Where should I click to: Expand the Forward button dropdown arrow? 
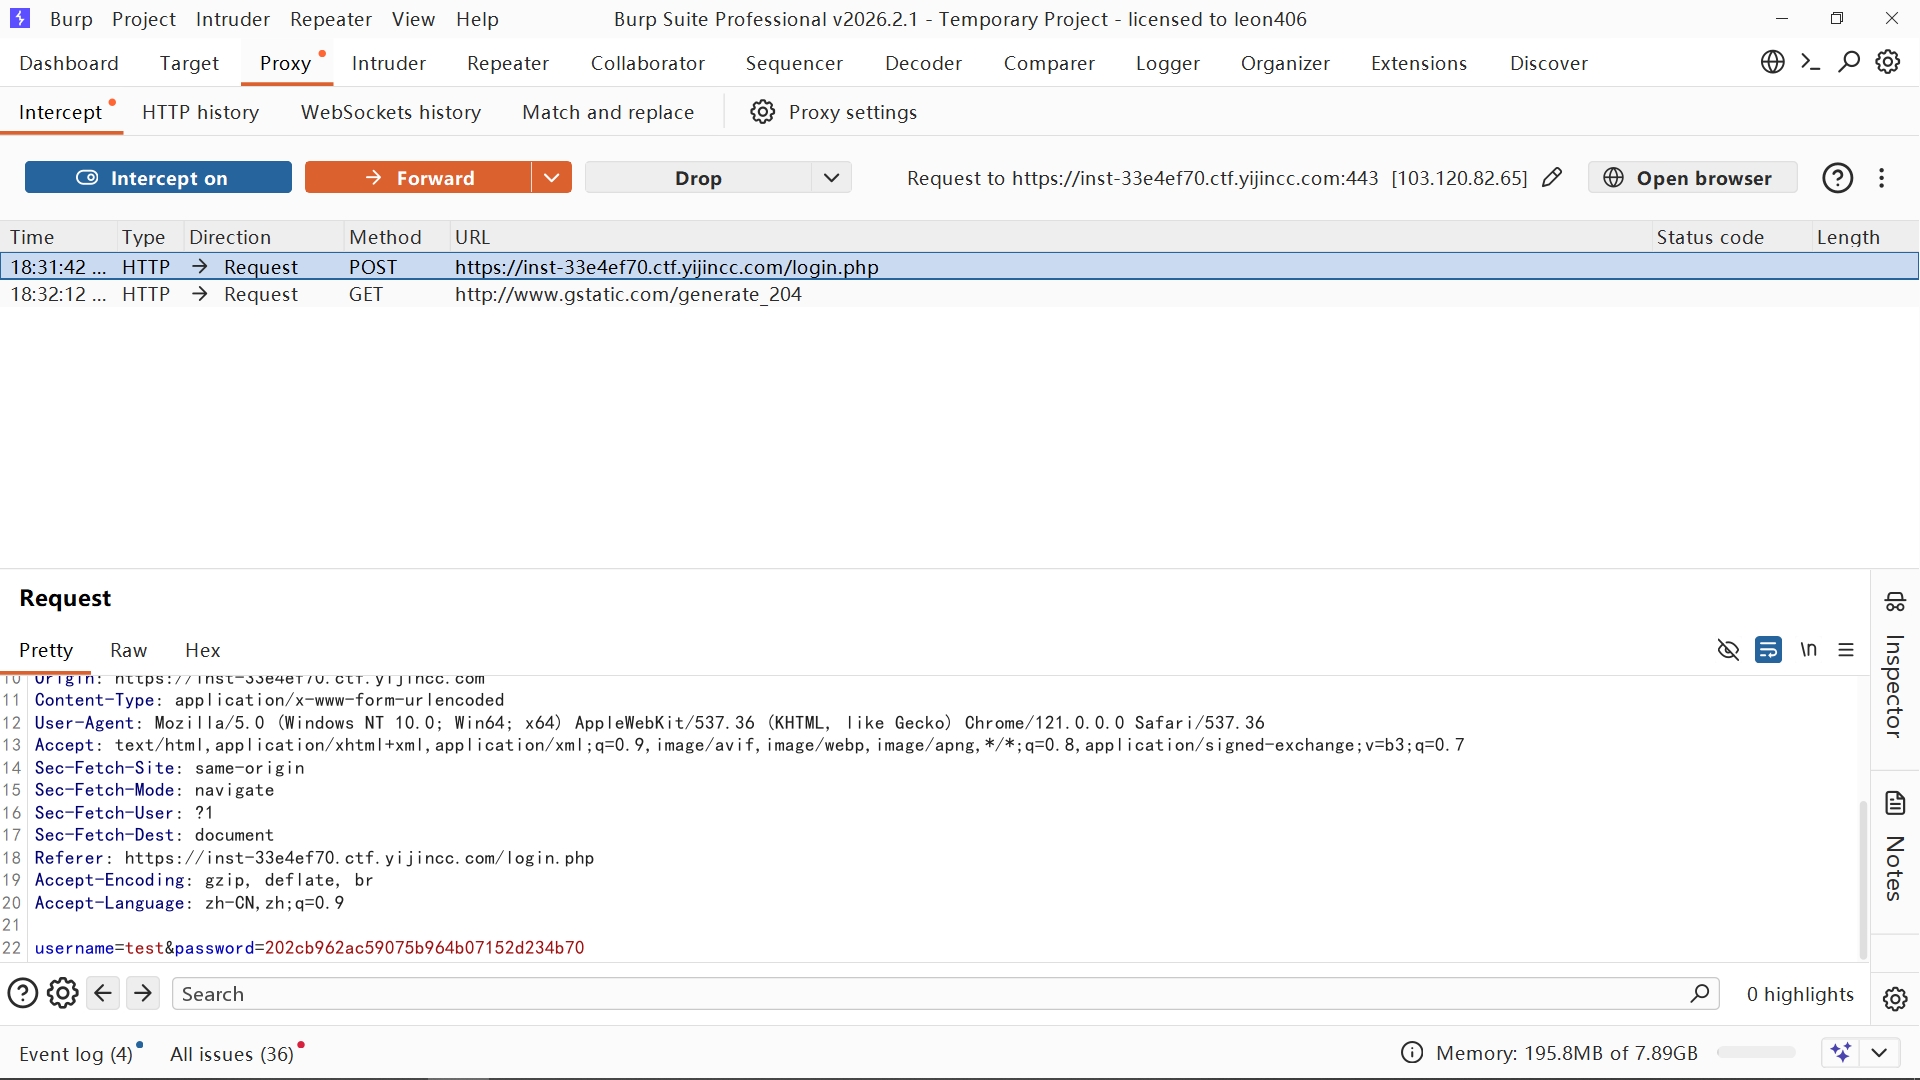point(551,178)
